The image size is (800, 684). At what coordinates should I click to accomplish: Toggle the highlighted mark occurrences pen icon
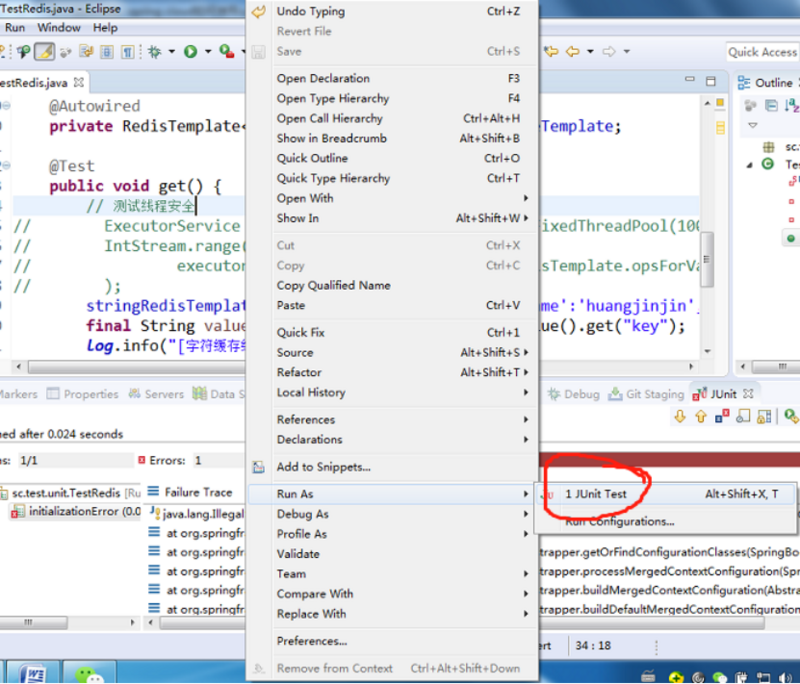pos(45,52)
